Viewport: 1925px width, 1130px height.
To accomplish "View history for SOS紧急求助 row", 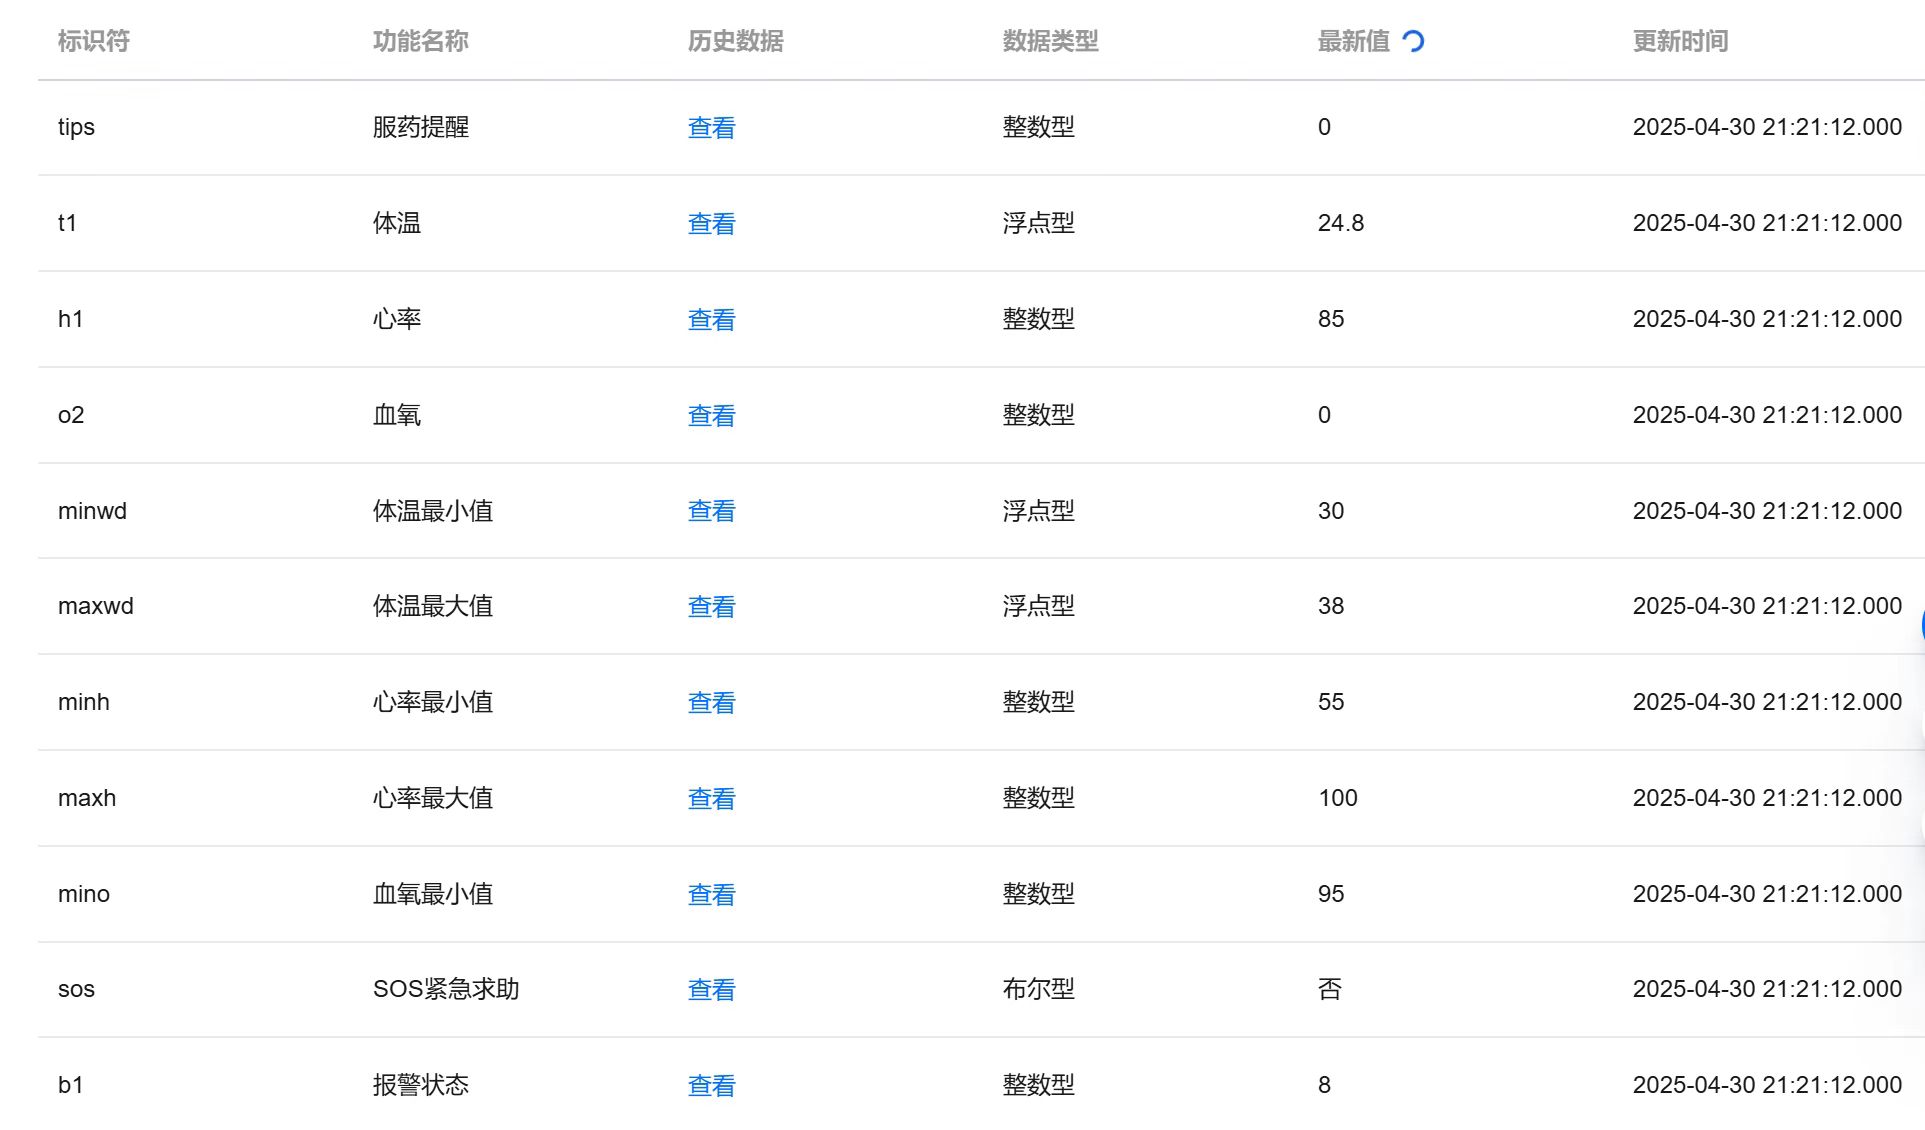I will tap(711, 990).
